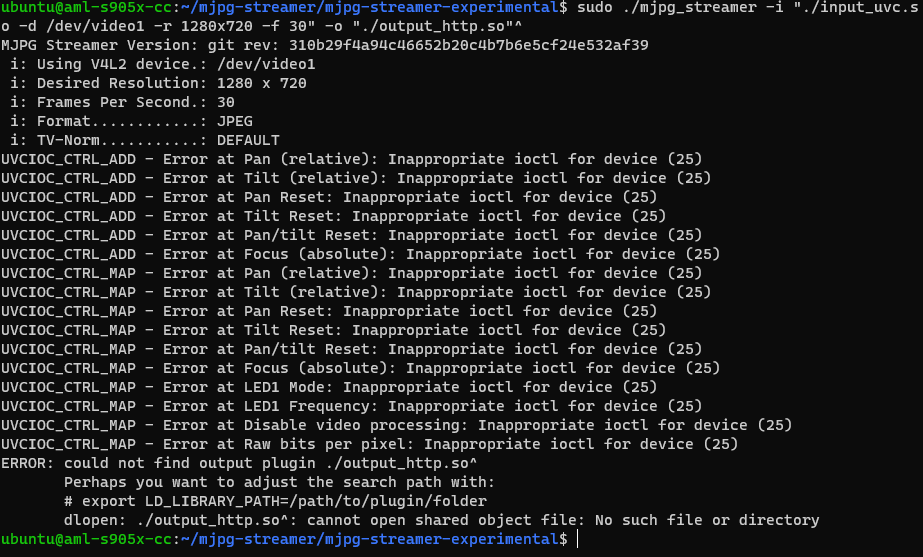Image resolution: width=923 pixels, height=557 pixels.
Task: Click the UVCIOC_CTRL_ADD Tilt Reset error line
Action: coord(334,216)
